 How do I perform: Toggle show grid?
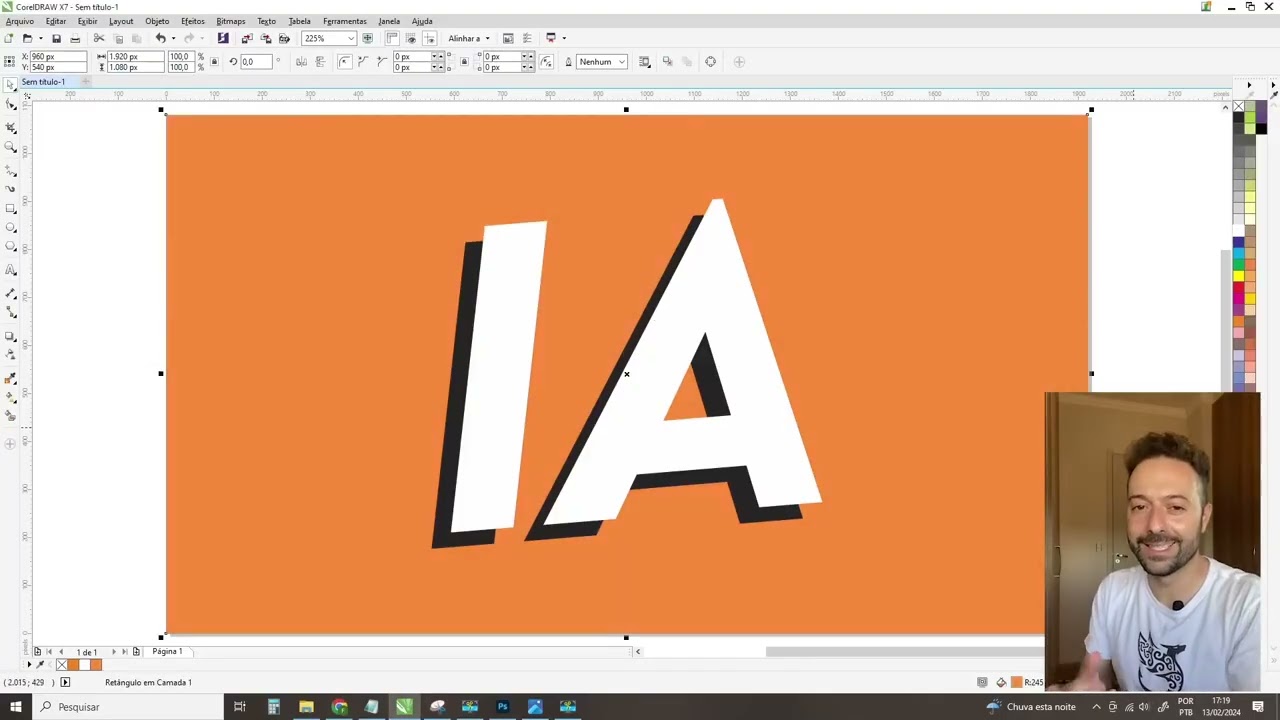tap(411, 38)
